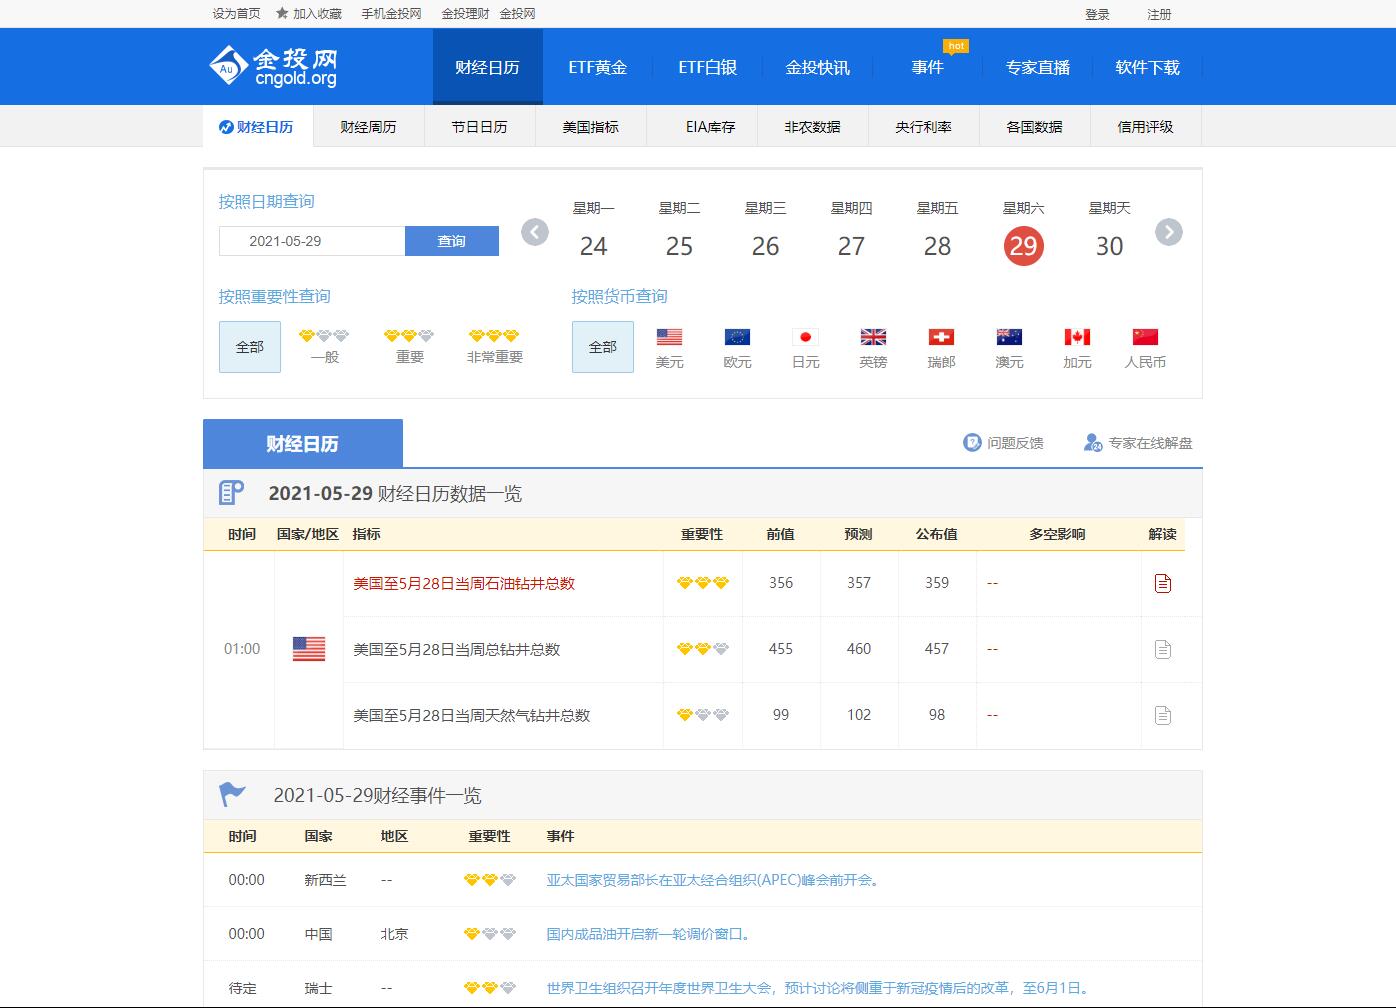Click the 金投网 cngold.org logo
Image resolution: width=1396 pixels, height=1008 pixels.
(x=273, y=66)
